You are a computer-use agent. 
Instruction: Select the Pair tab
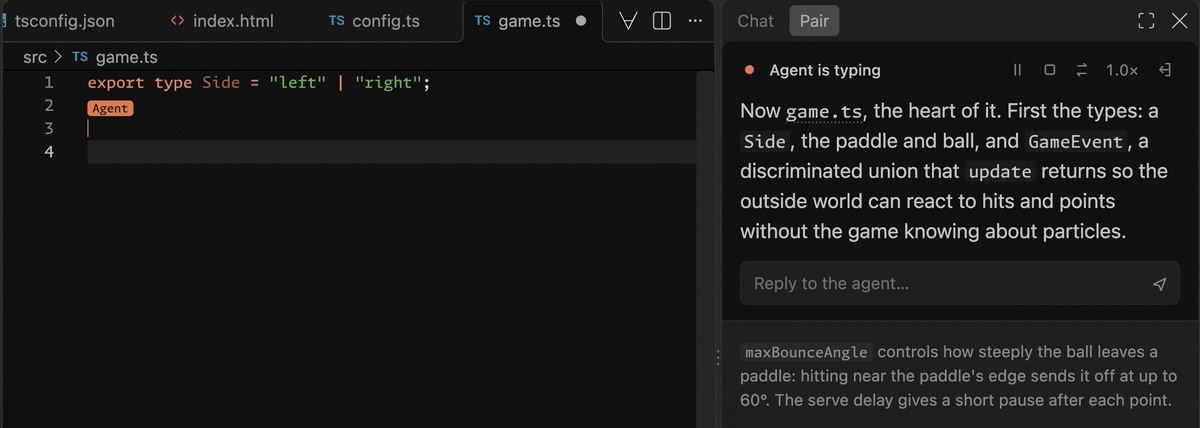814,21
